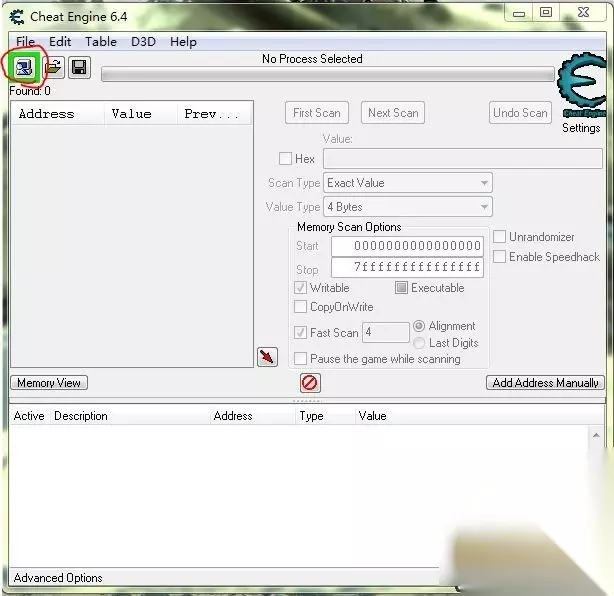Enable Pause the game while scanning

point(300,359)
